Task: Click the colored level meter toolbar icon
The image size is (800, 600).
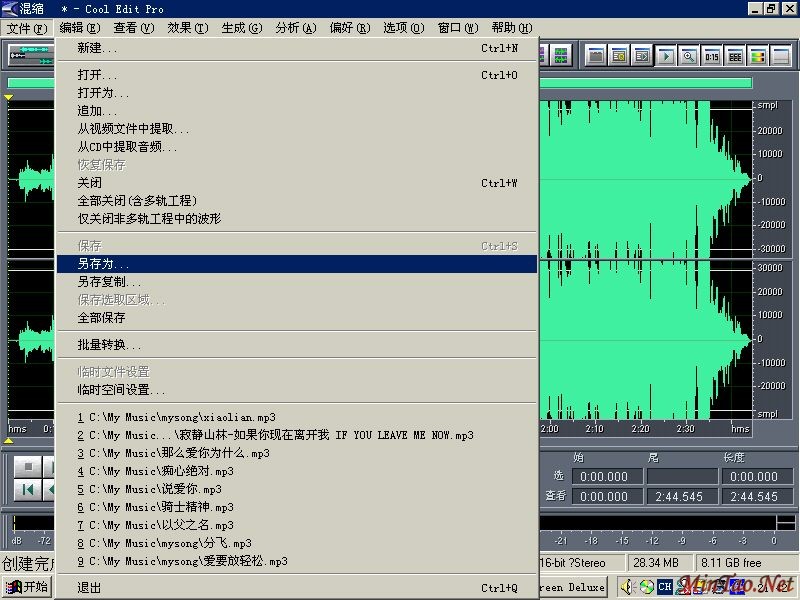Action: coord(757,56)
